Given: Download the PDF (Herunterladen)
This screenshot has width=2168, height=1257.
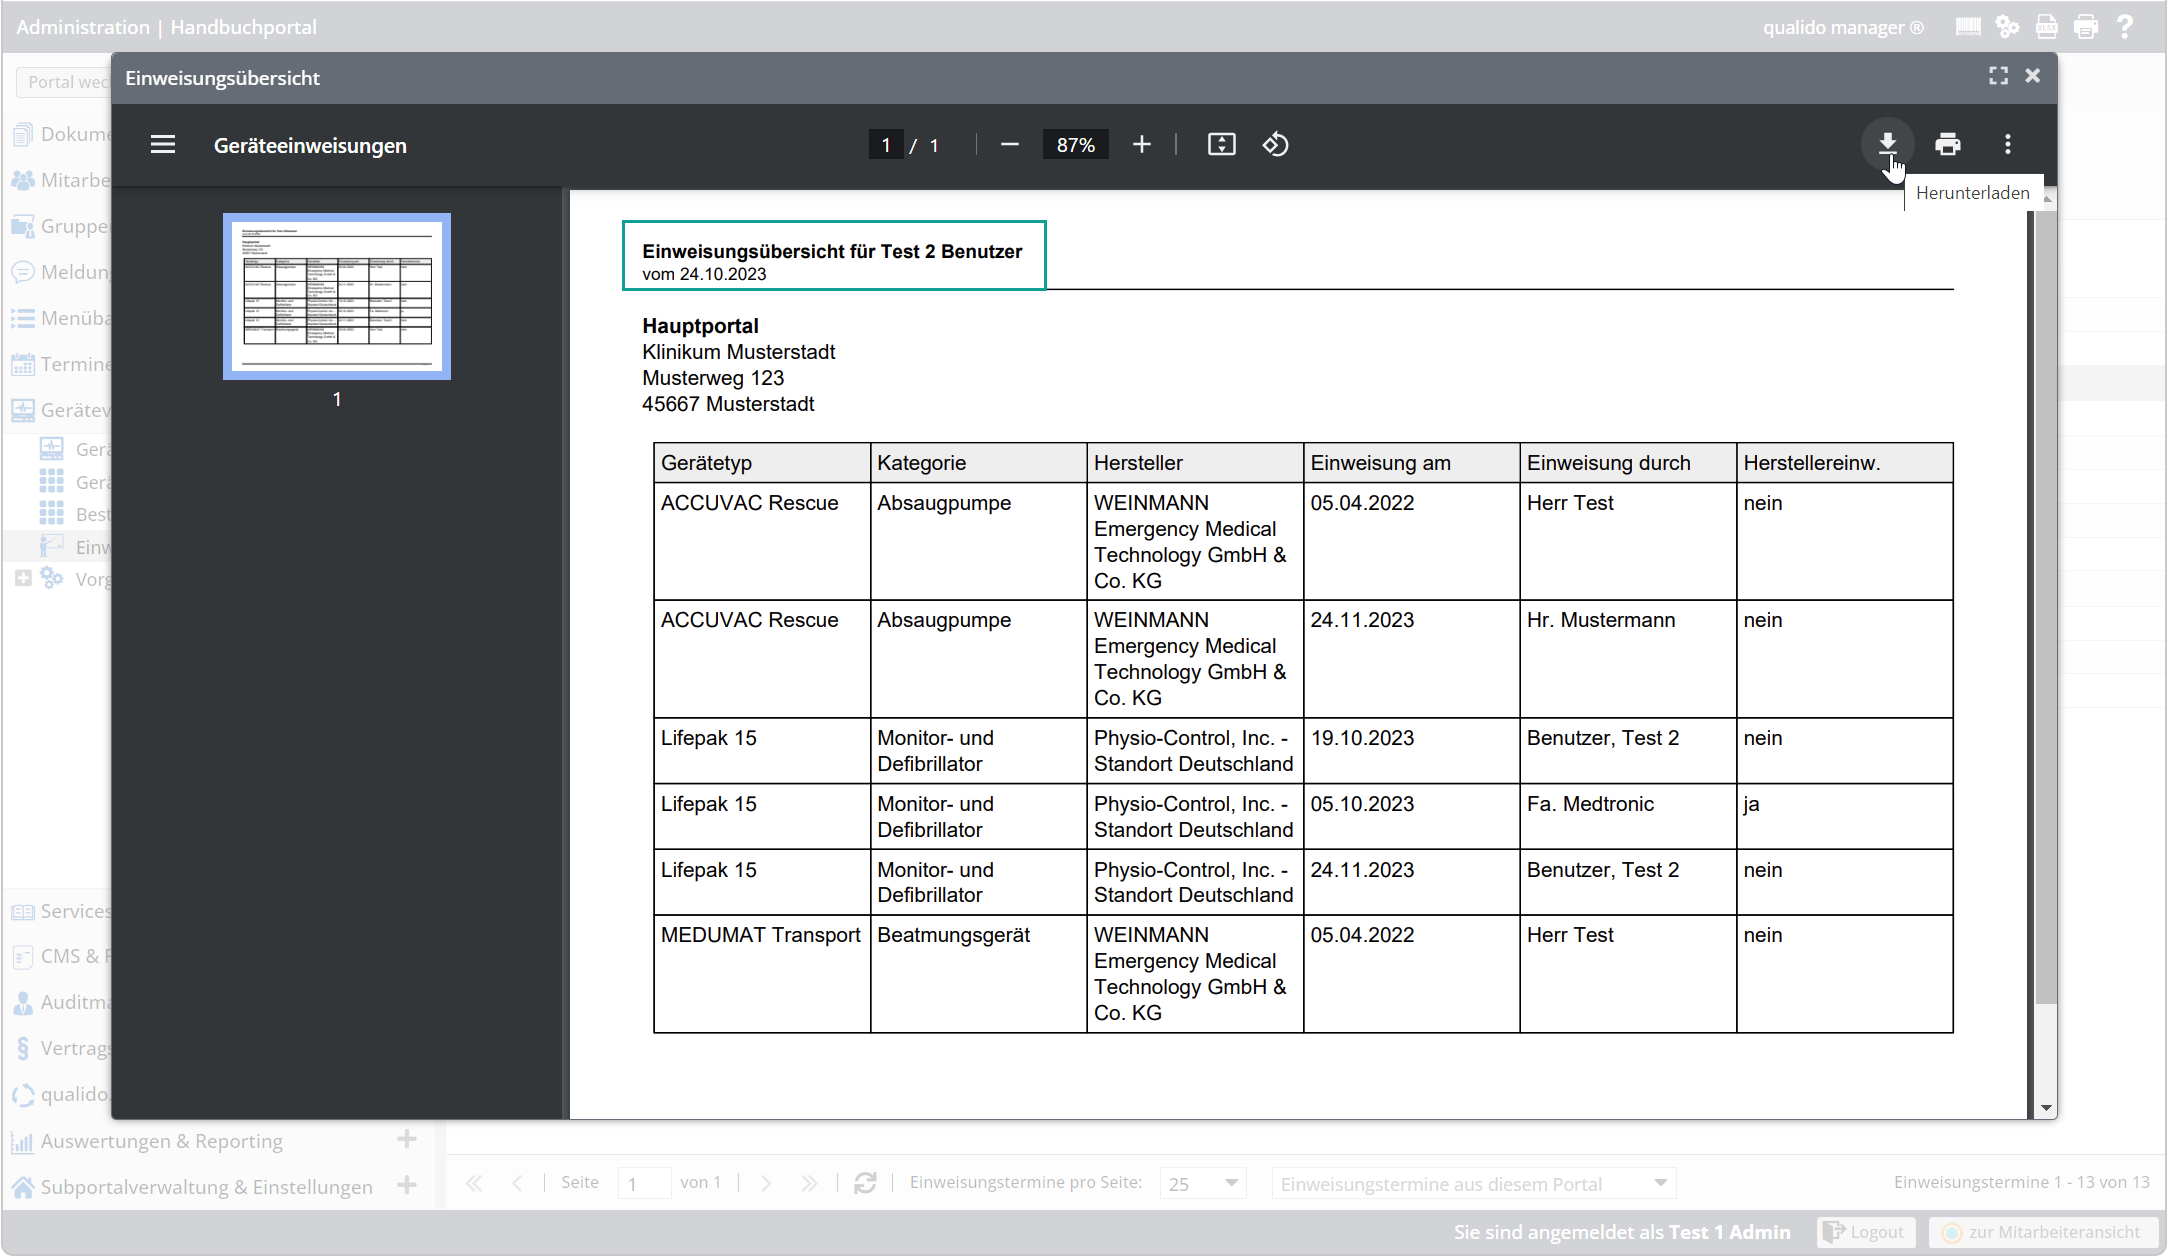Looking at the screenshot, I should click(1887, 145).
